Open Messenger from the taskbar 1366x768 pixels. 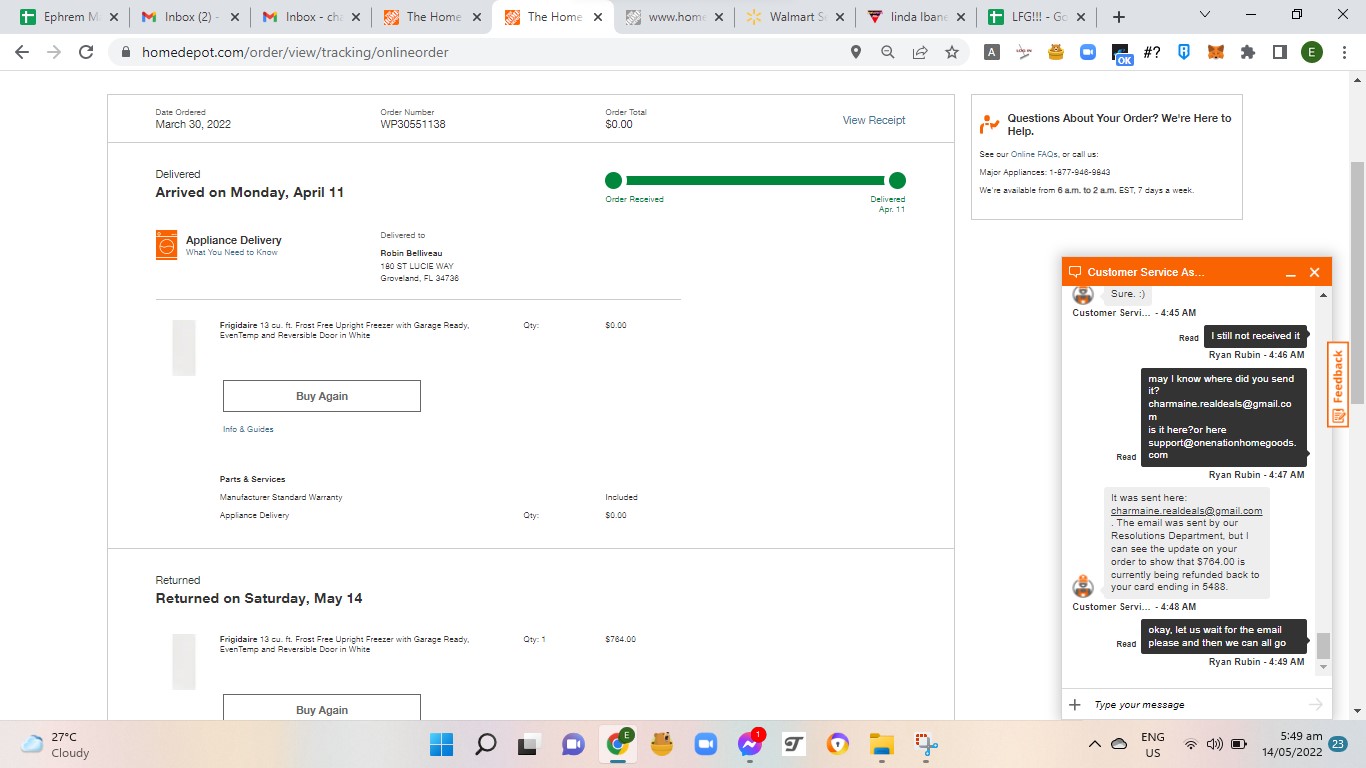point(750,744)
